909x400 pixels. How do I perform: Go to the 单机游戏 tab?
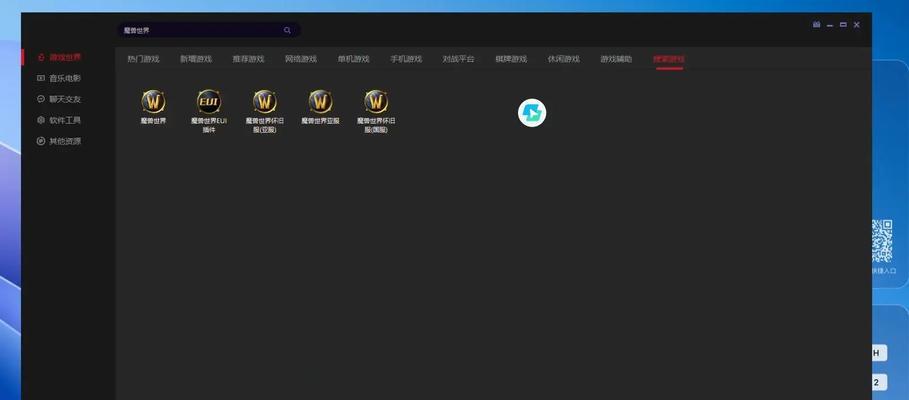point(354,59)
